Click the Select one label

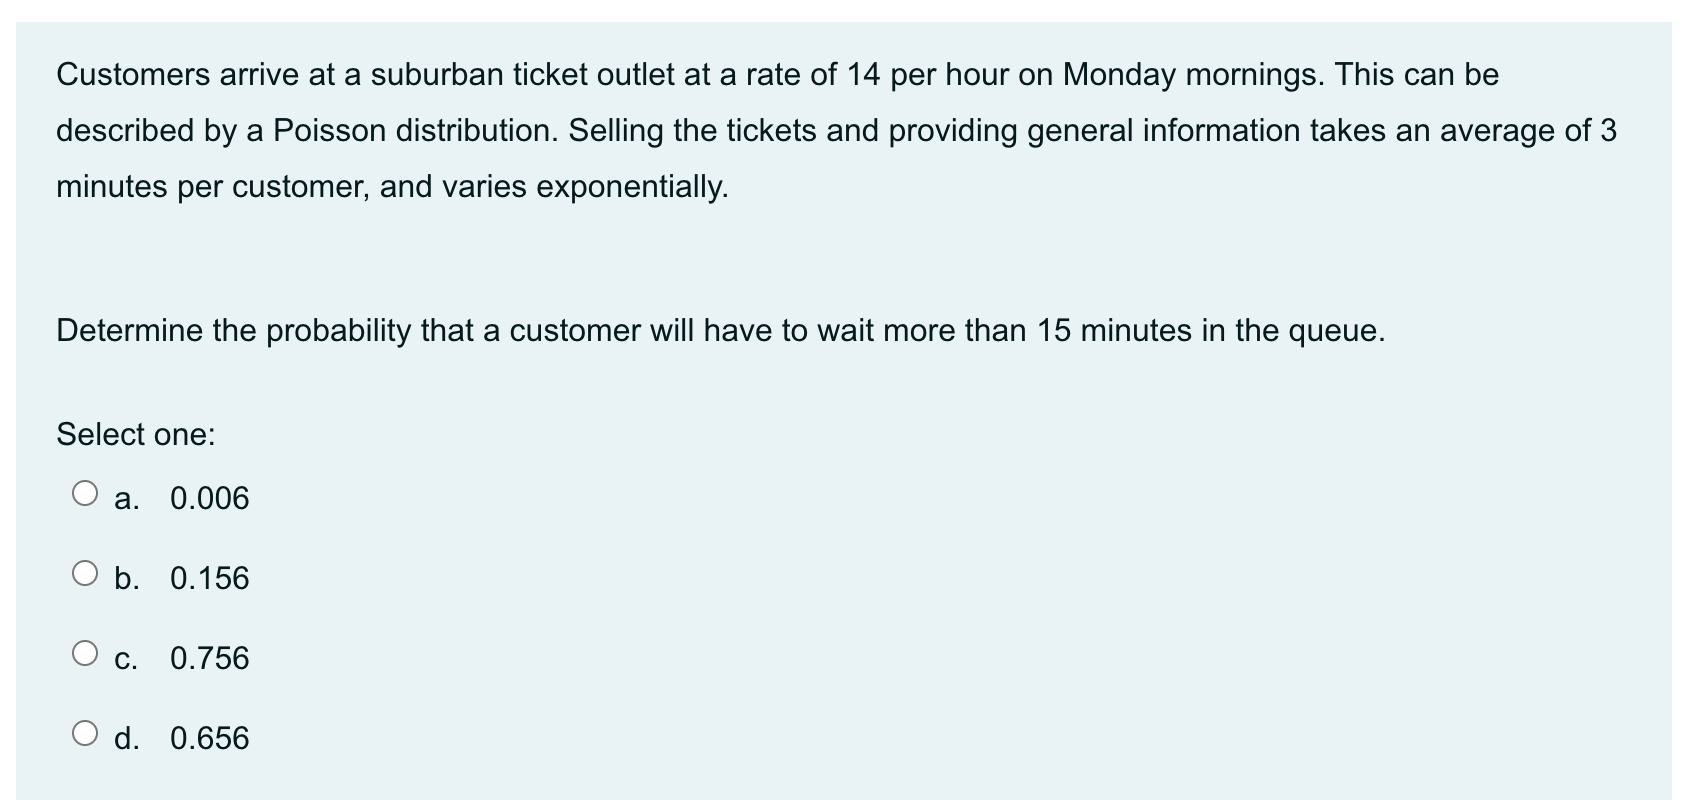(135, 433)
